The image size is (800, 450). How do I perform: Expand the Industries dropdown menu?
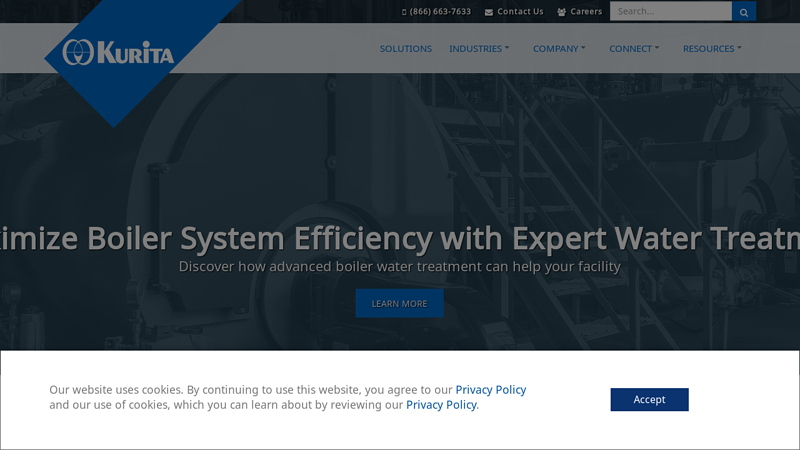pyautogui.click(x=479, y=48)
